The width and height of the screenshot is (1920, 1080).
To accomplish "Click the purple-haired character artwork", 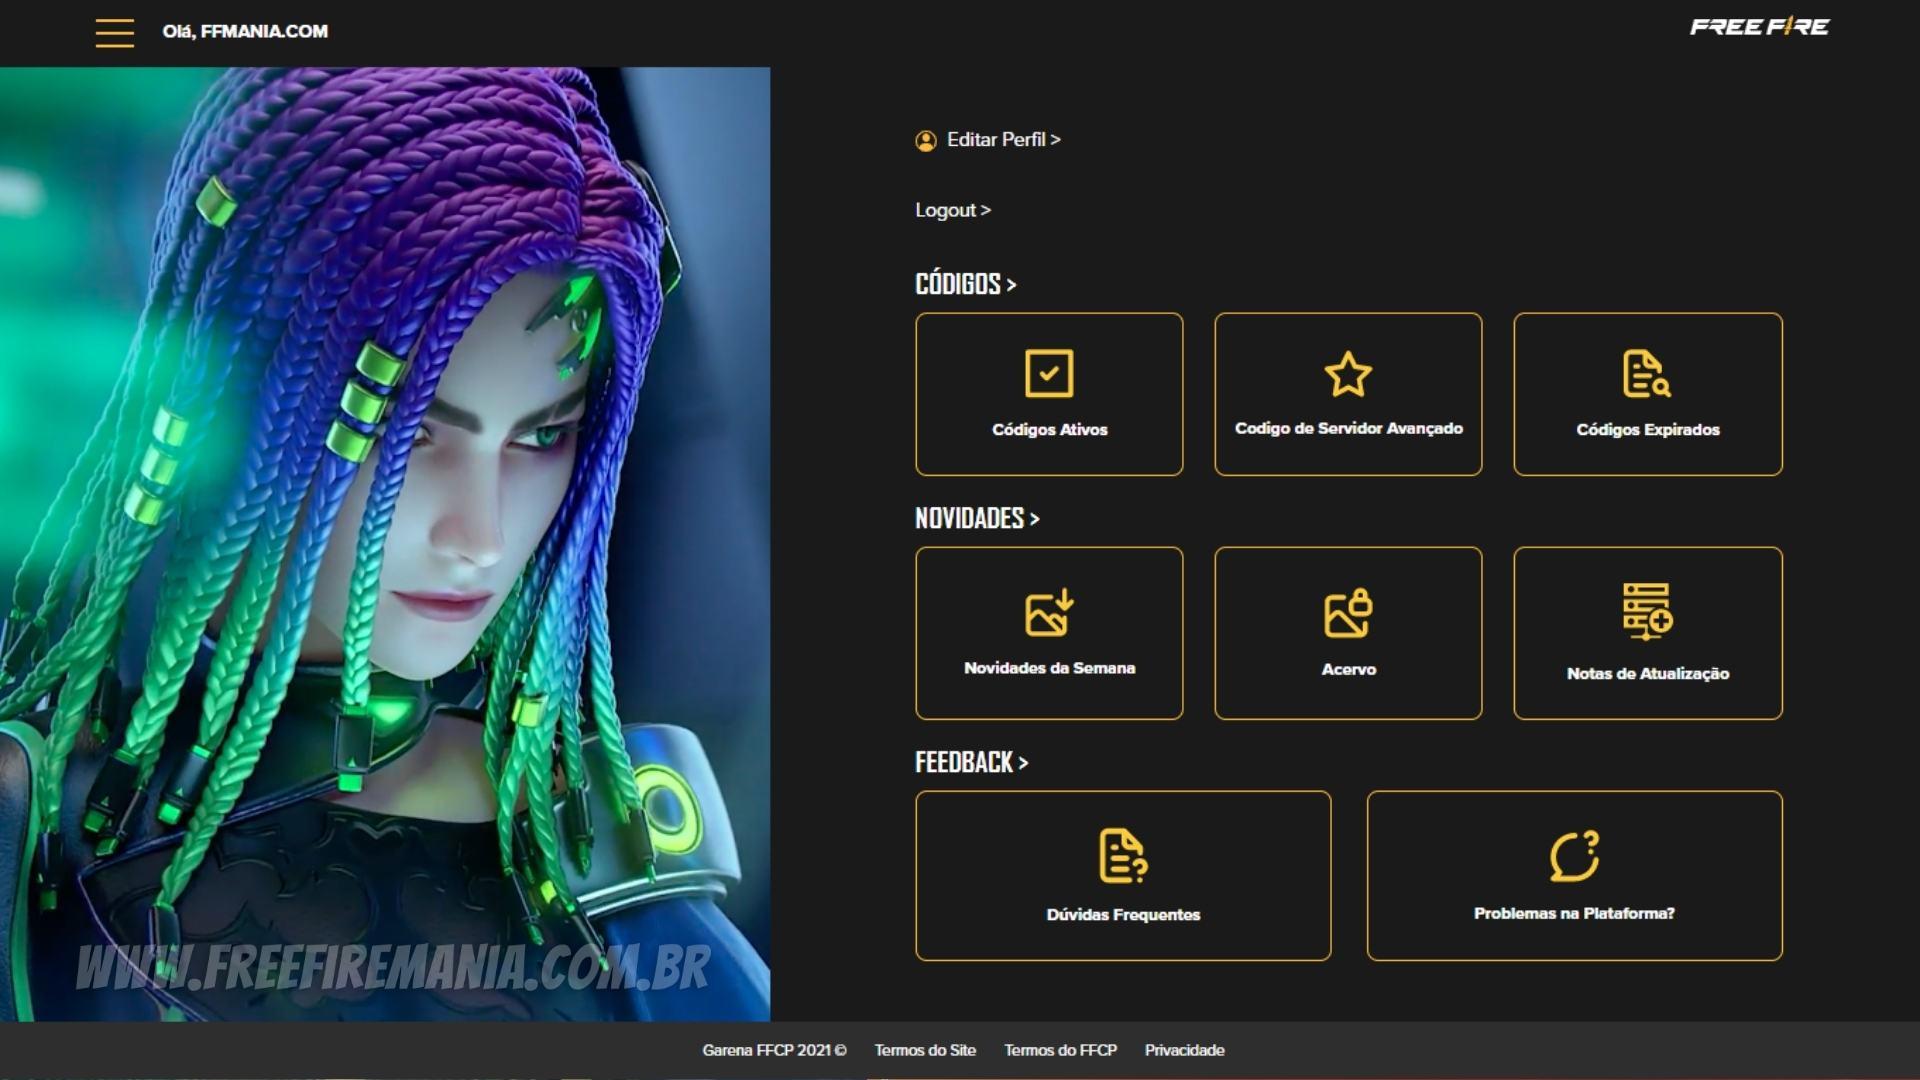I will point(385,544).
